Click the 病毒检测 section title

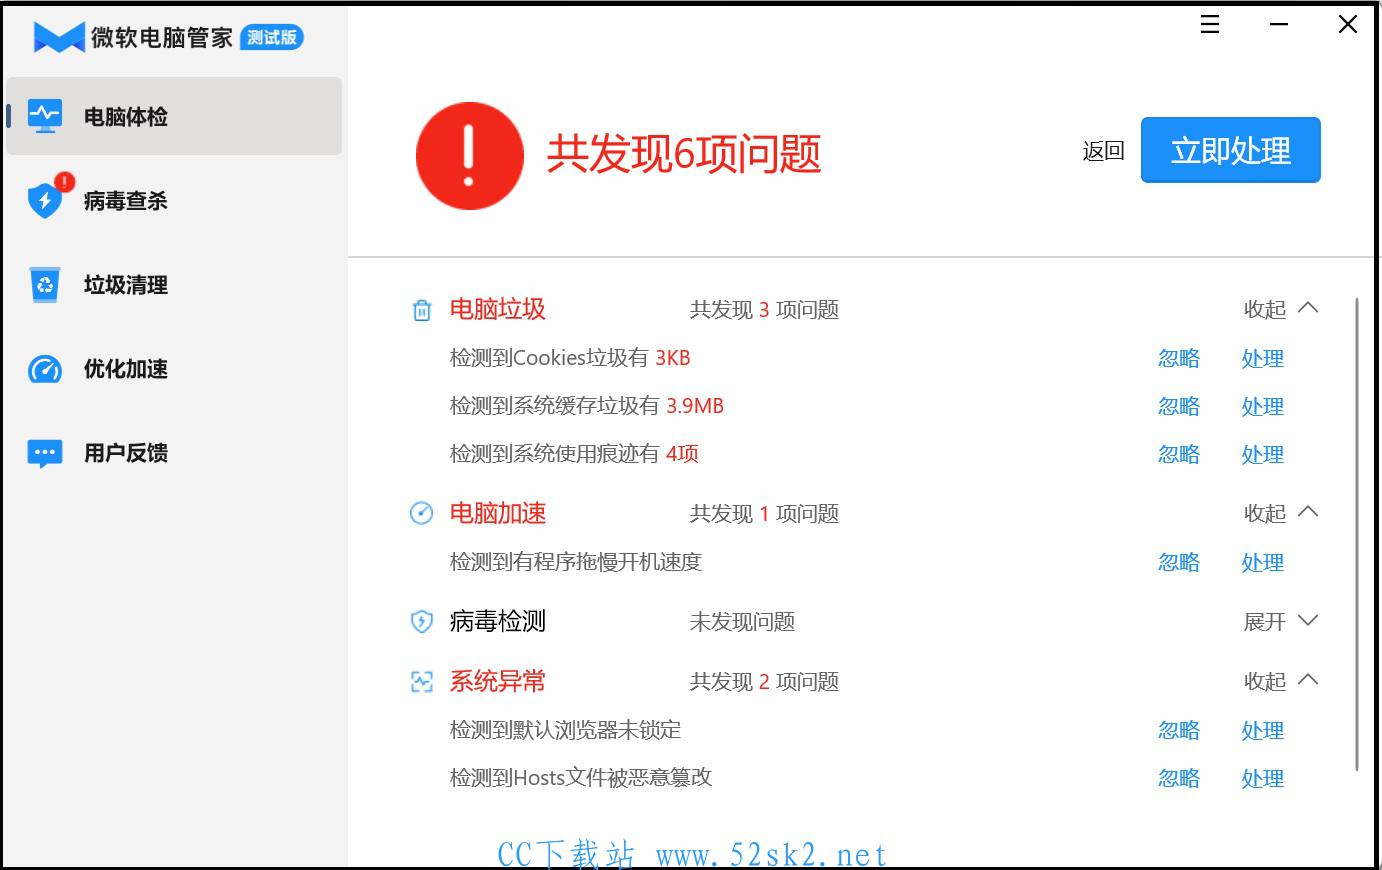pyautogui.click(x=498, y=622)
